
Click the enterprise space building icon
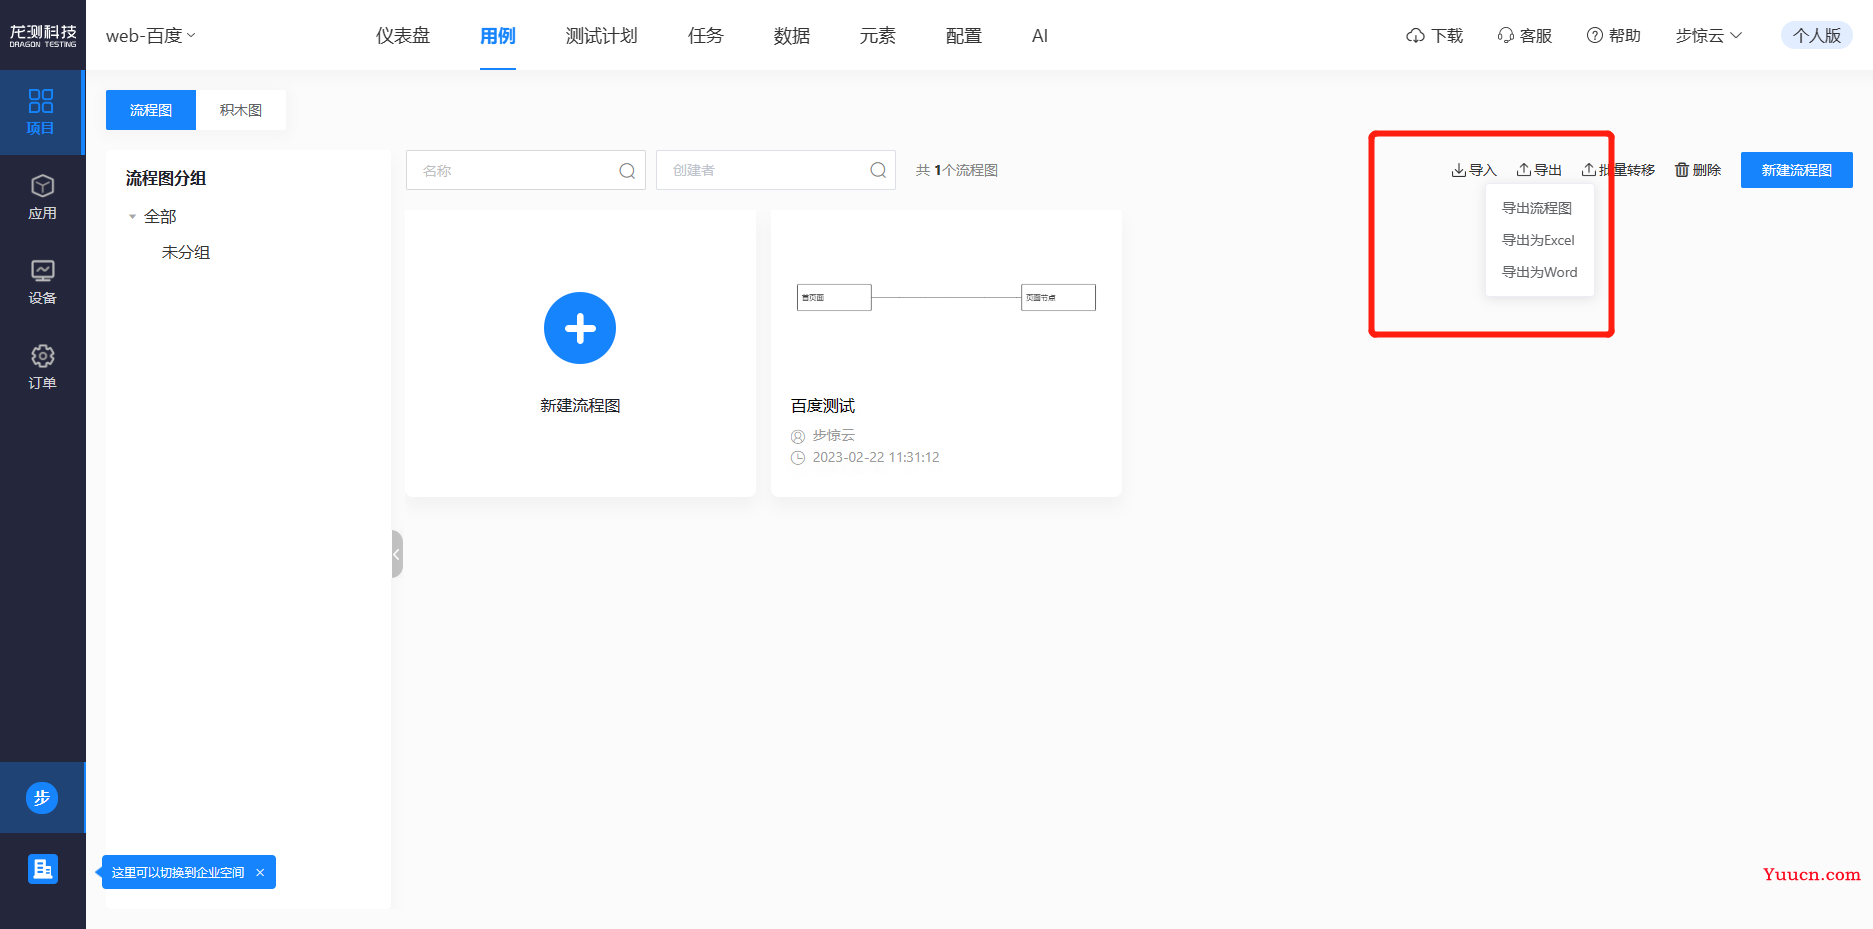tap(42, 869)
